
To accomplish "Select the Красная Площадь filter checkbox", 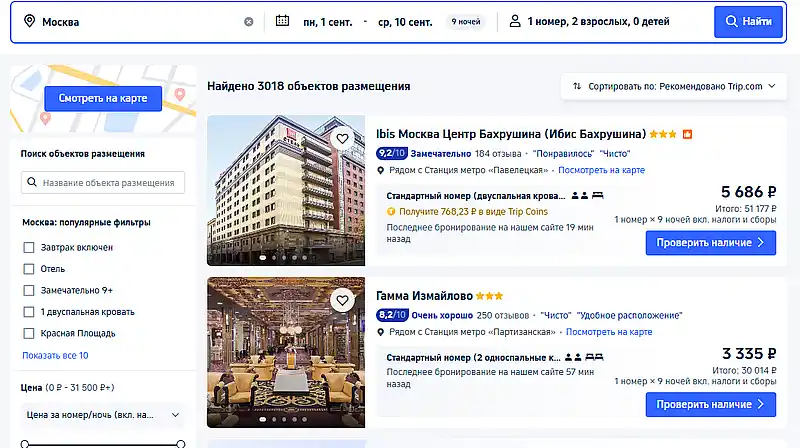I will pos(29,333).
